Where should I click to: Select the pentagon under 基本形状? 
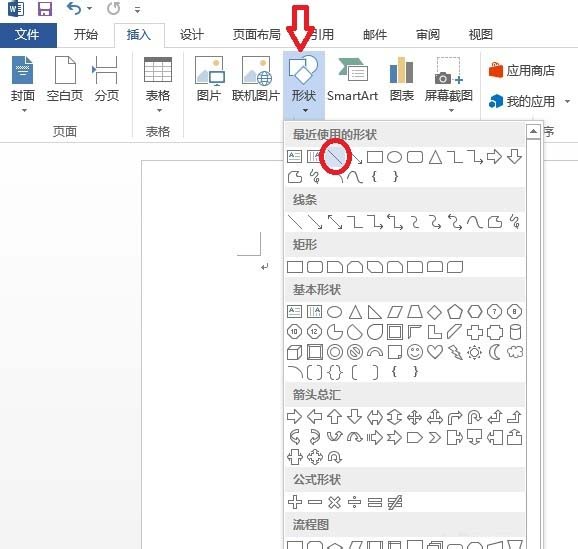point(455,312)
